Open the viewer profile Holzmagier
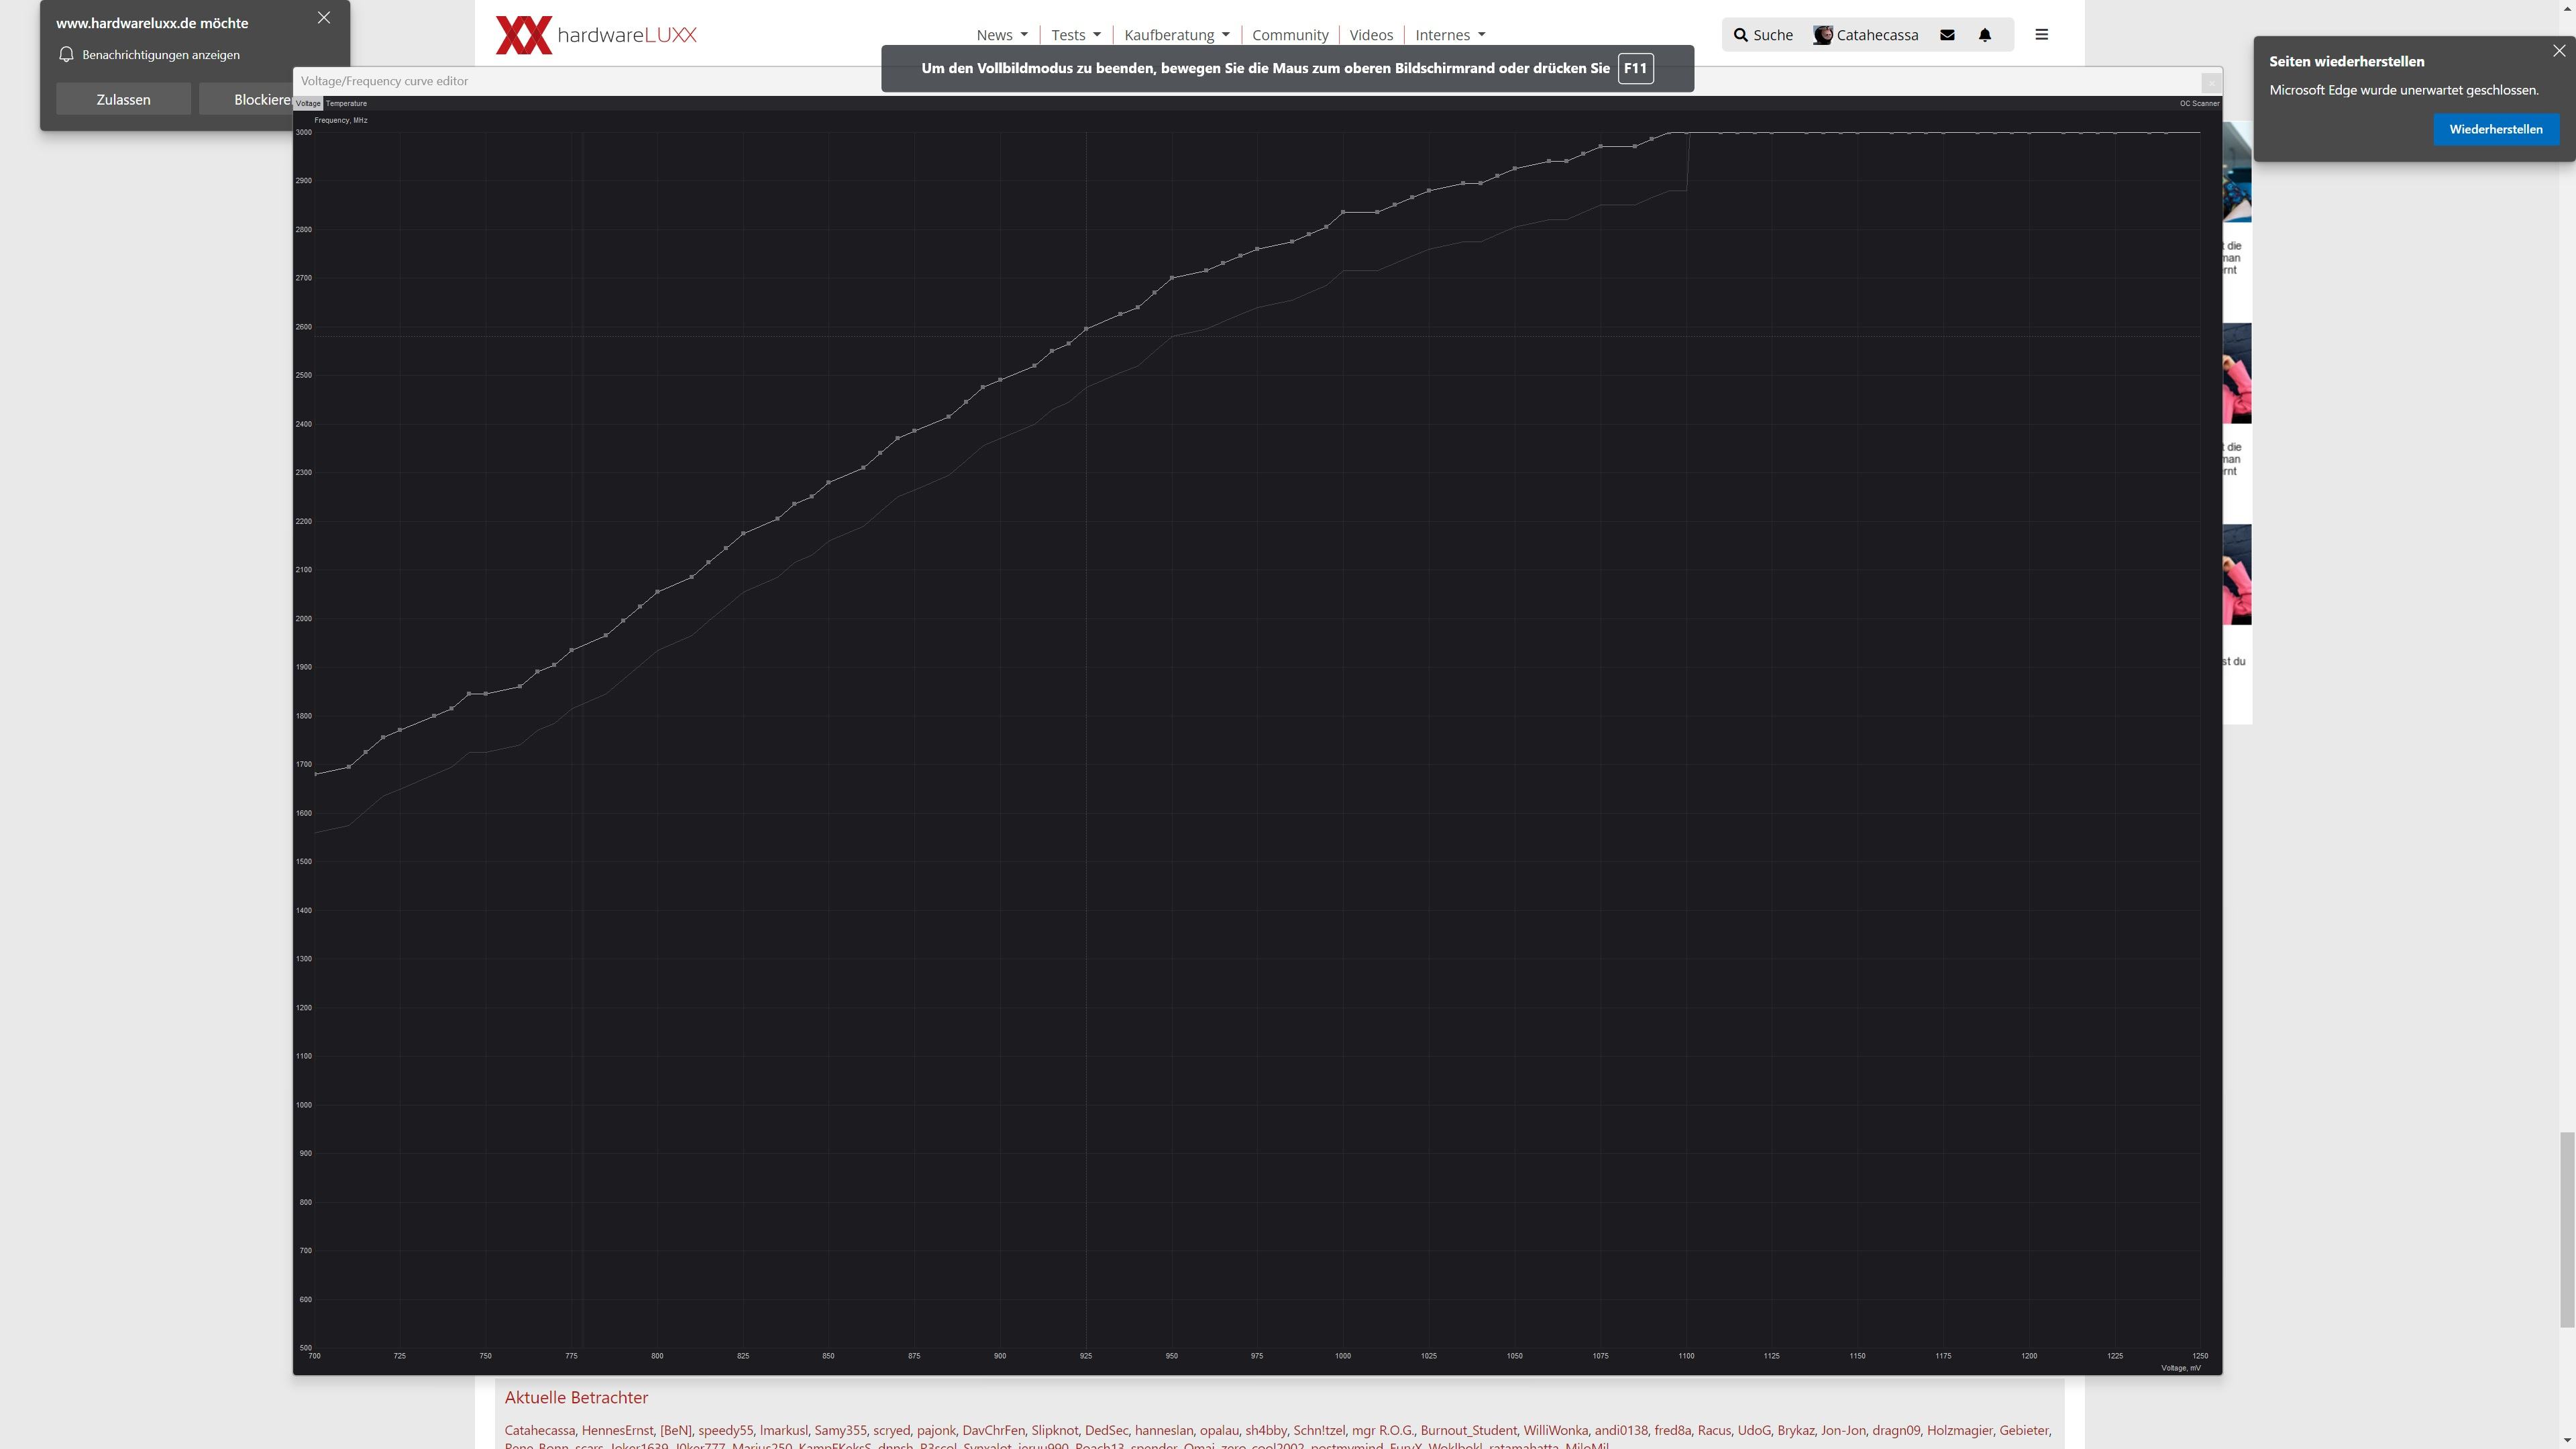 [1959, 1430]
